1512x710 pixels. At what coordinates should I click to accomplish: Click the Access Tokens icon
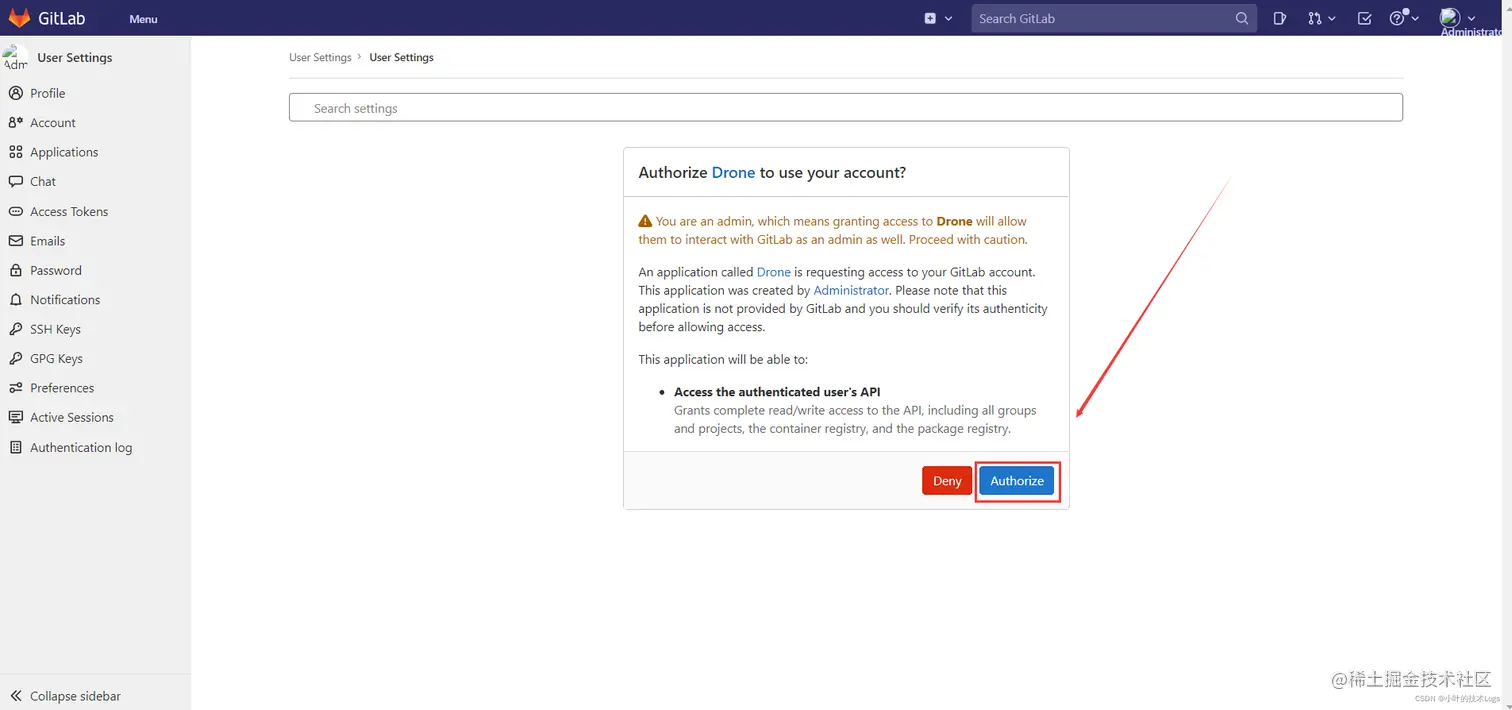coord(15,212)
